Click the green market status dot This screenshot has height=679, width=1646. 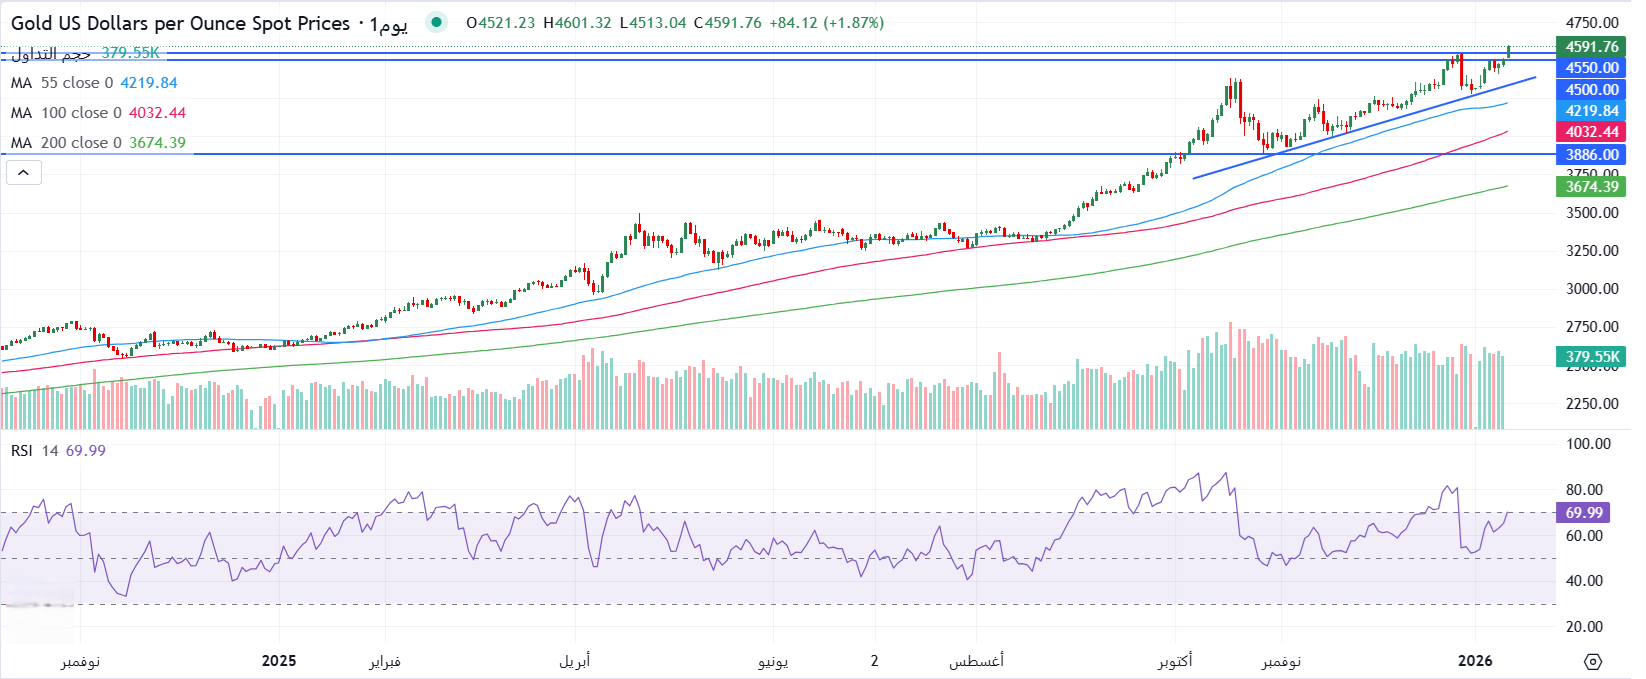pyautogui.click(x=436, y=22)
